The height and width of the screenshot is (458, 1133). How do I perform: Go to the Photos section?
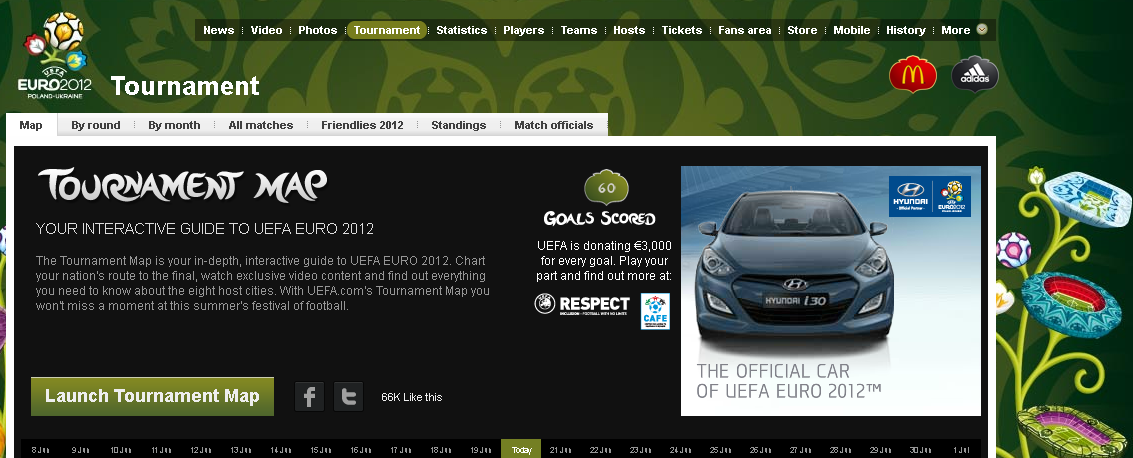point(317,30)
